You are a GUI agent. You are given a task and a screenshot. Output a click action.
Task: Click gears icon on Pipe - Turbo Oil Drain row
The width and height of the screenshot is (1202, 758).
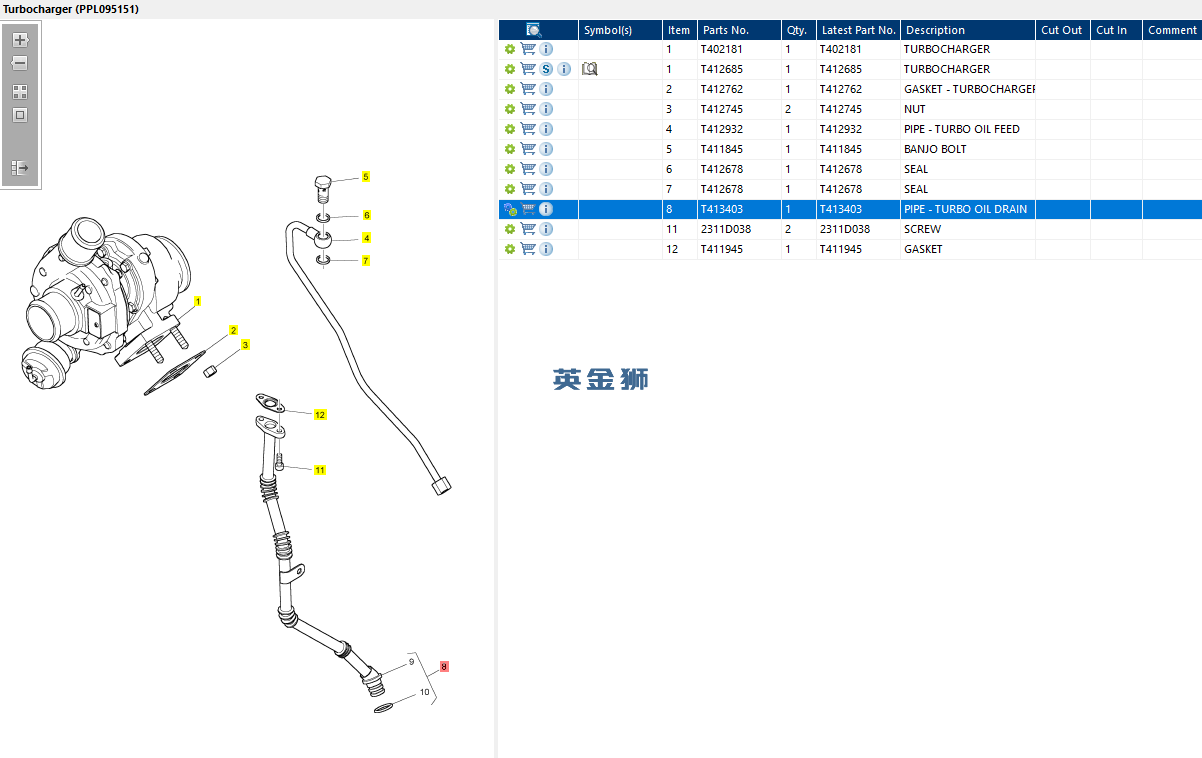[510, 209]
